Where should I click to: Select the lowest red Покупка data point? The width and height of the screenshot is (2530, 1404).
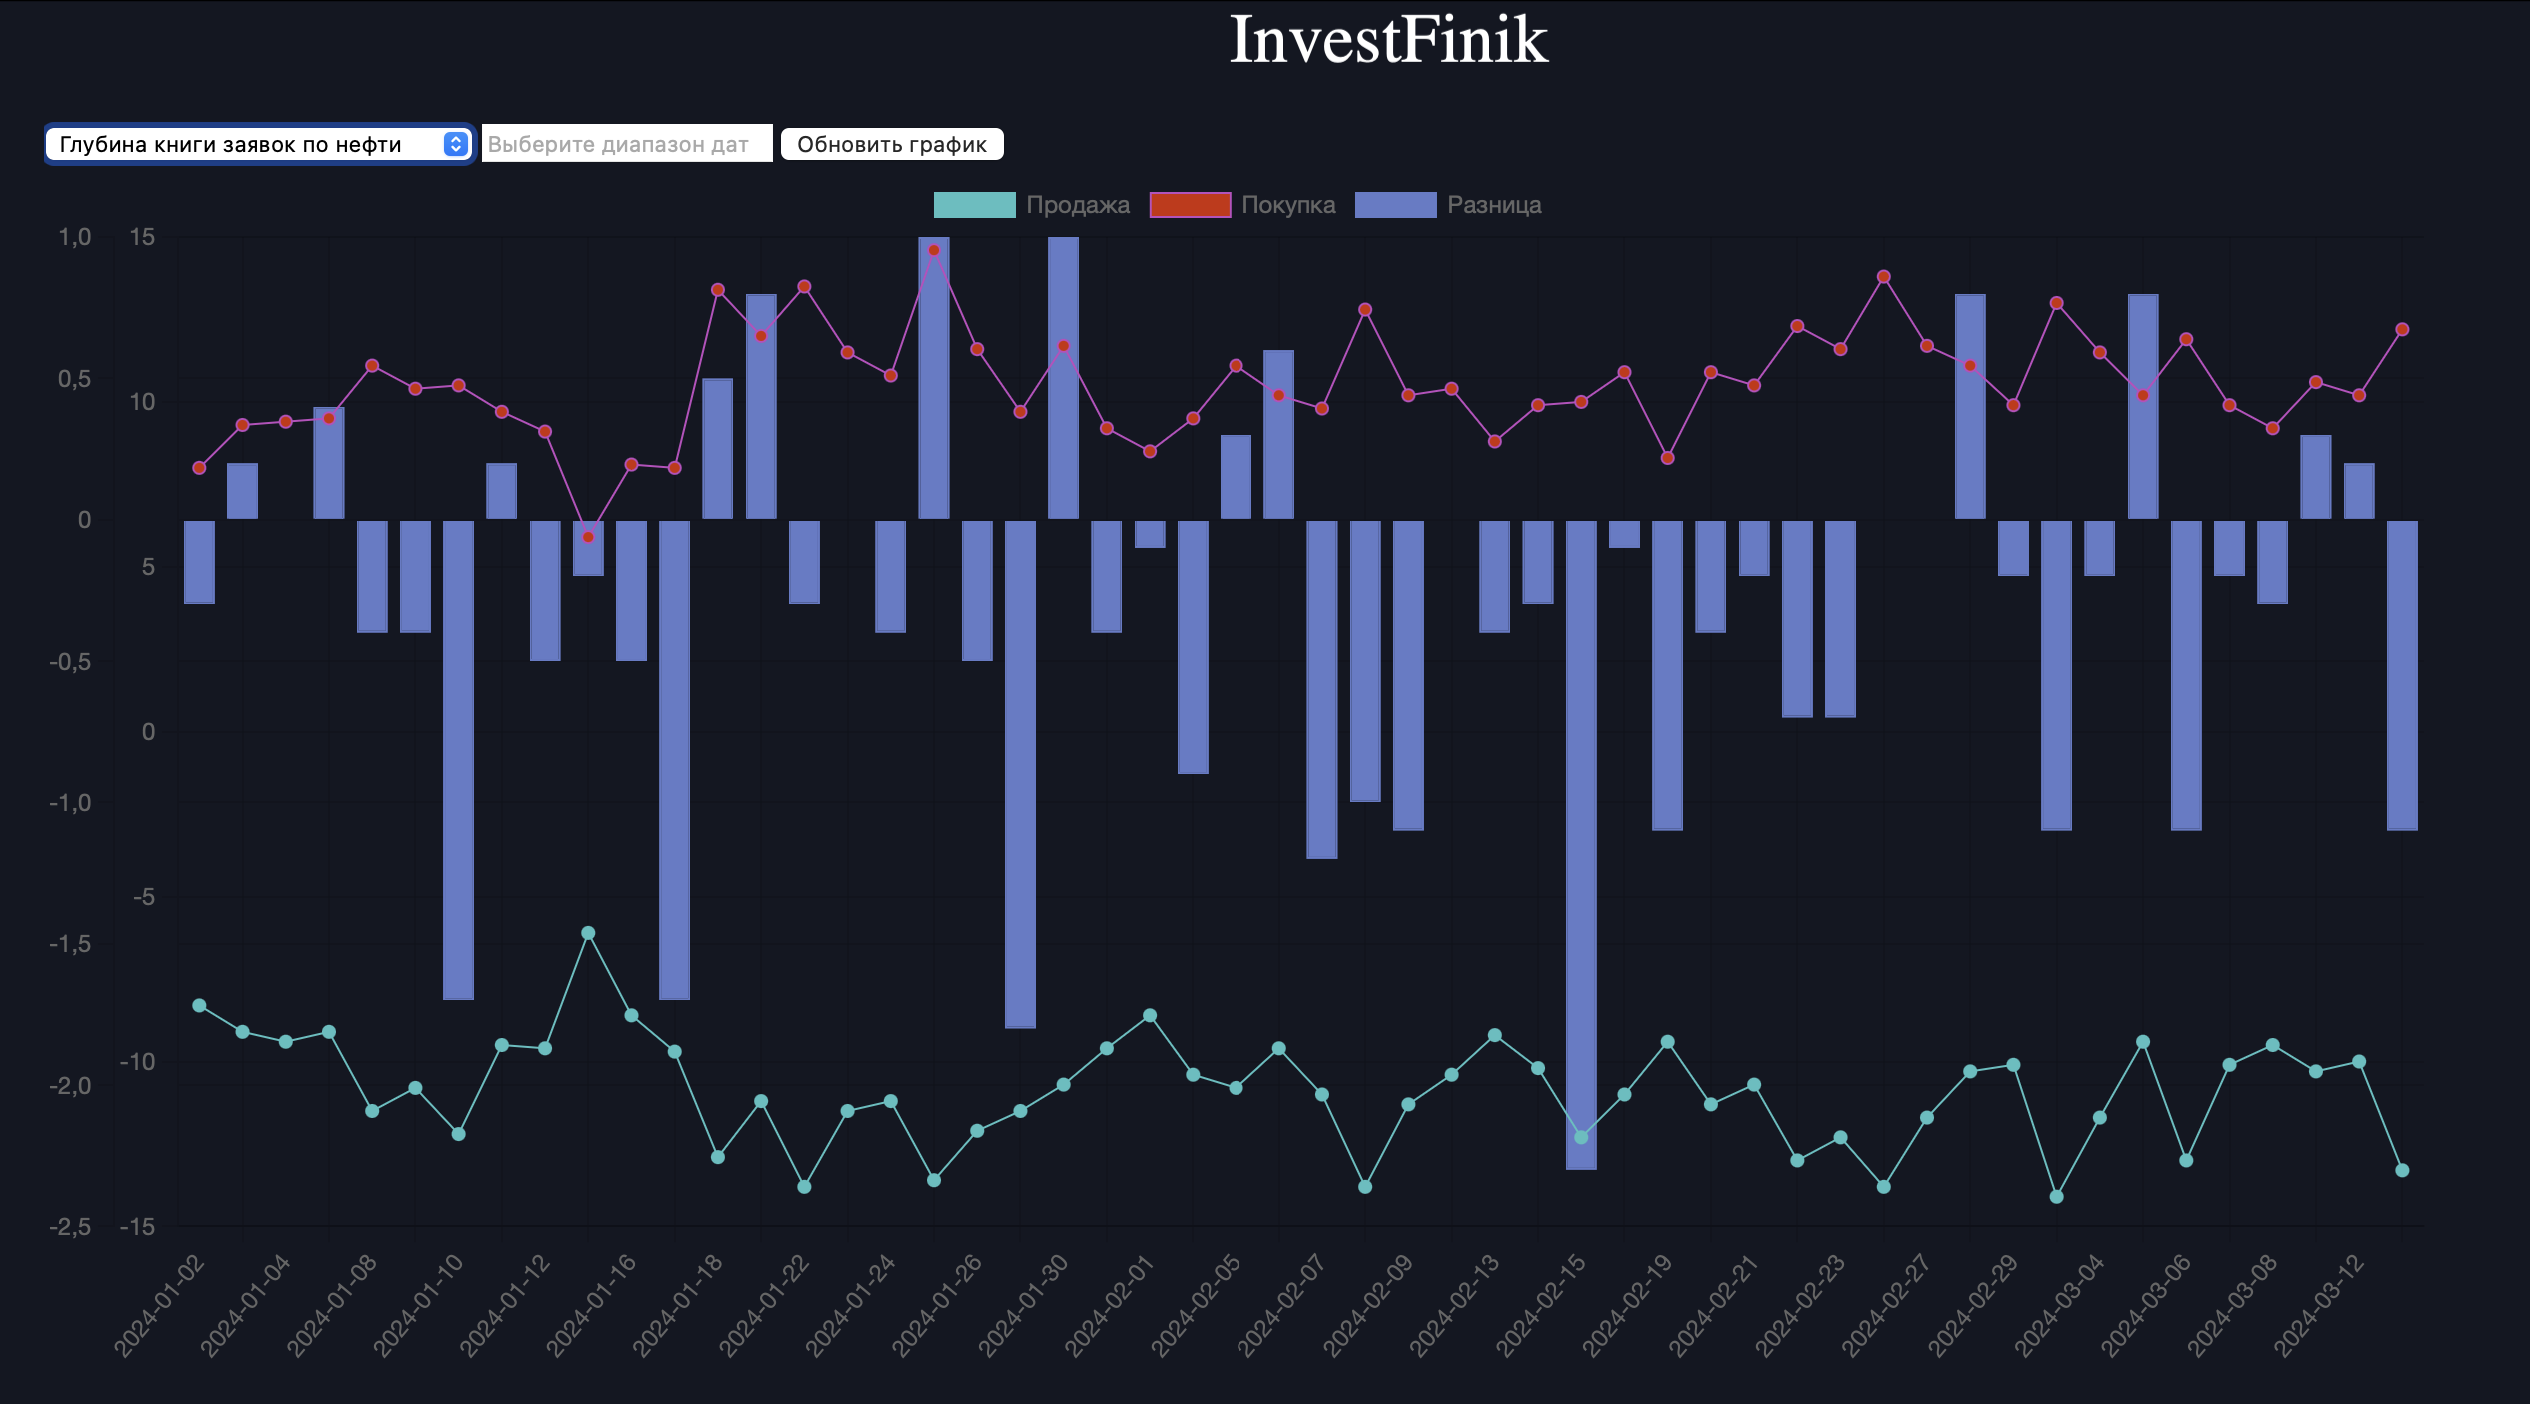[588, 537]
